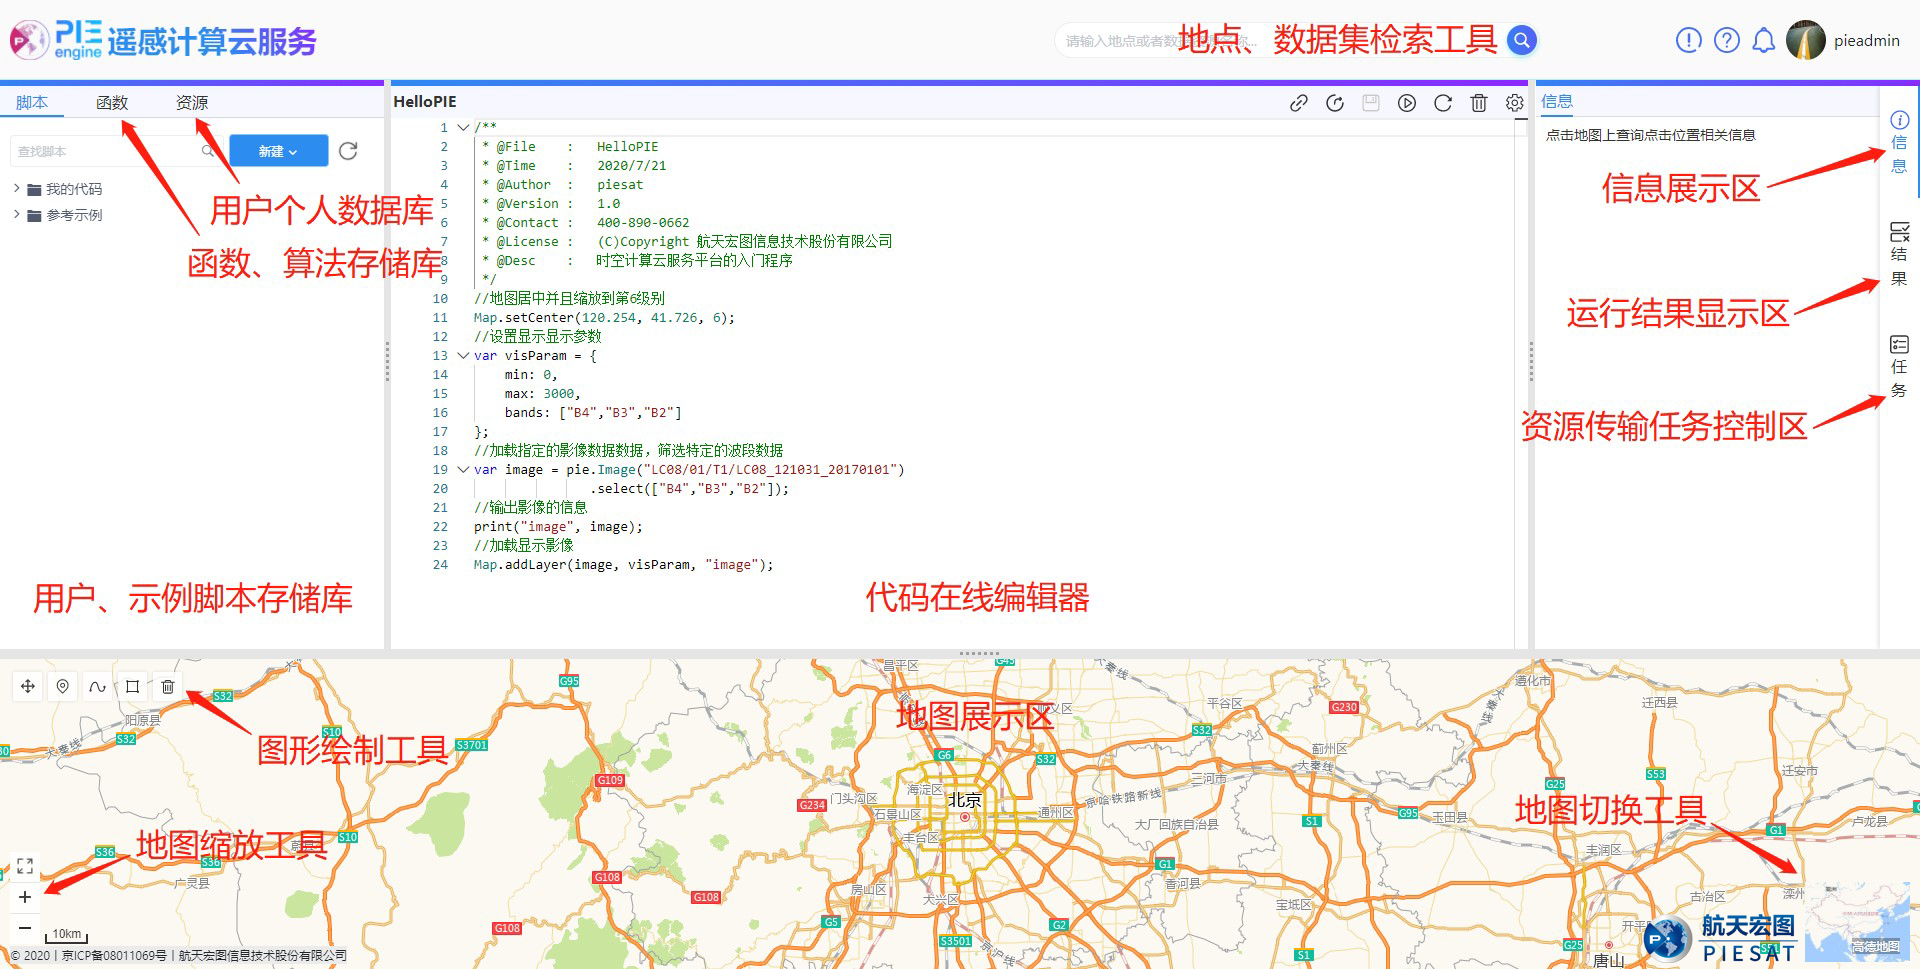Run the HelloPIE script

1407,102
